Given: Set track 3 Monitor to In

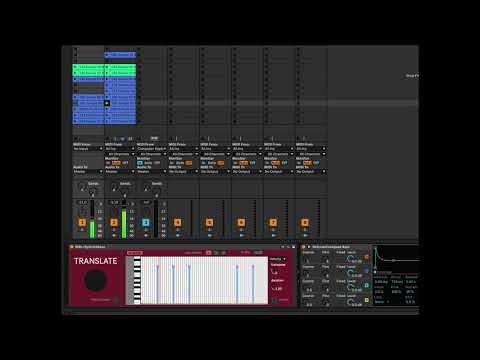Looking at the screenshot, I should (140, 163).
